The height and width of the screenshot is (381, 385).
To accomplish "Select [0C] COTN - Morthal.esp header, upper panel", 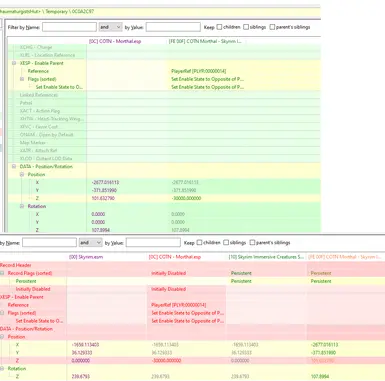I will coord(115,41).
